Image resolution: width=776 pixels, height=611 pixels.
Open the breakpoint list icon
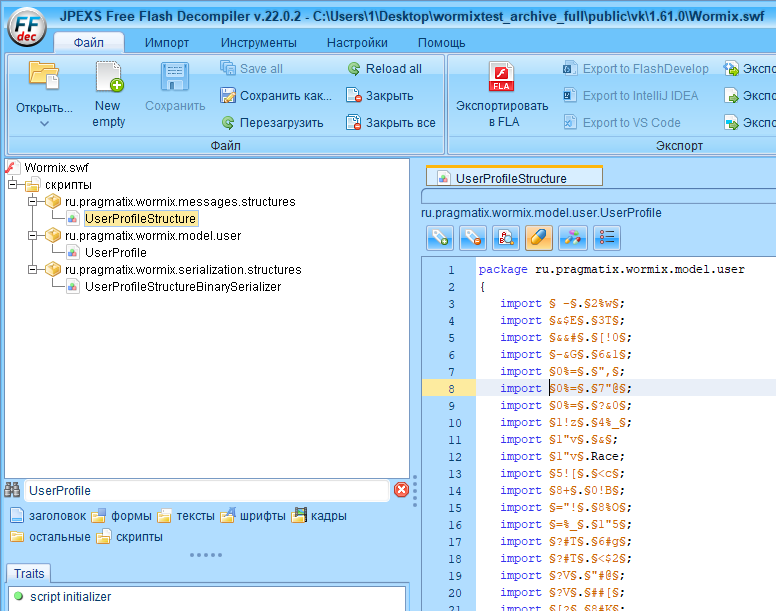[606, 238]
